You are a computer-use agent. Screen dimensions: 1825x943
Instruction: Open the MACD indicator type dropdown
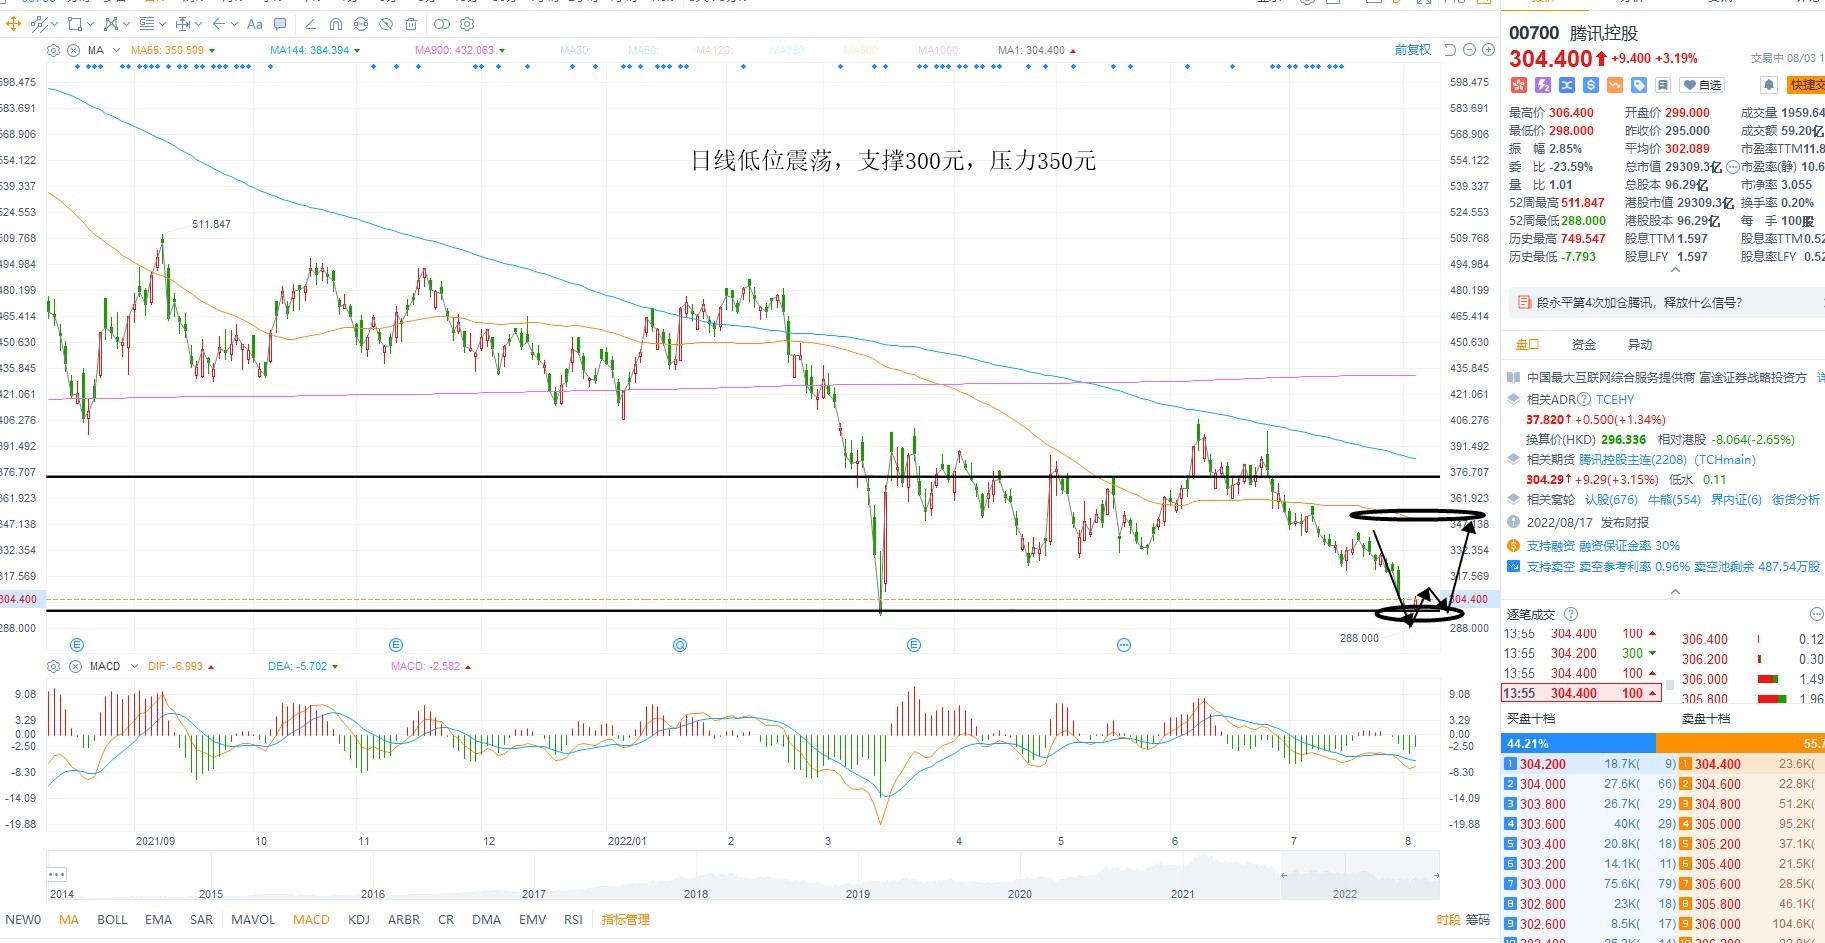pos(134,666)
